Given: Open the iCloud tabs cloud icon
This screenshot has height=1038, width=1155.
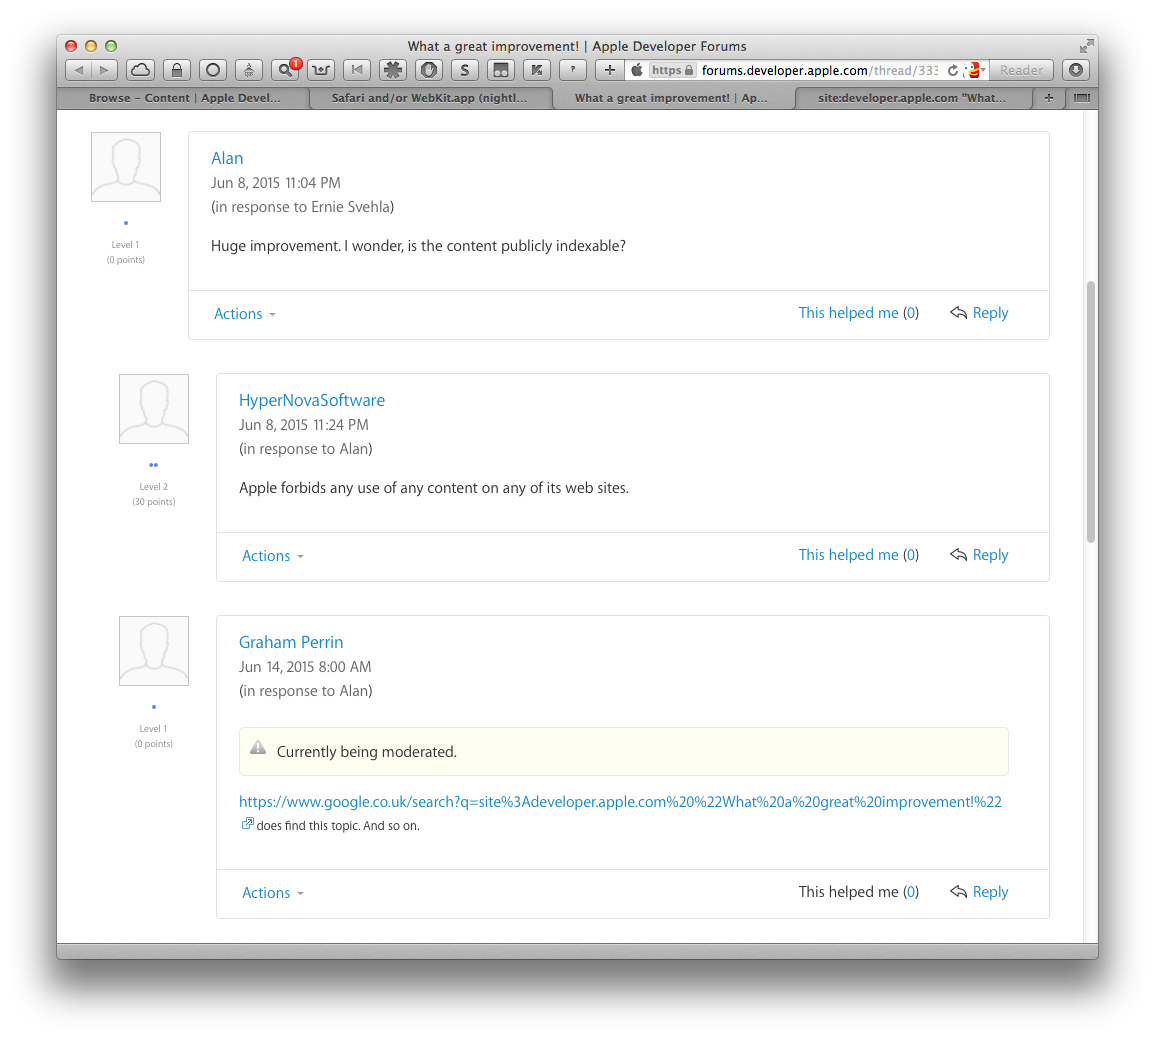Looking at the screenshot, I should coord(140,70).
